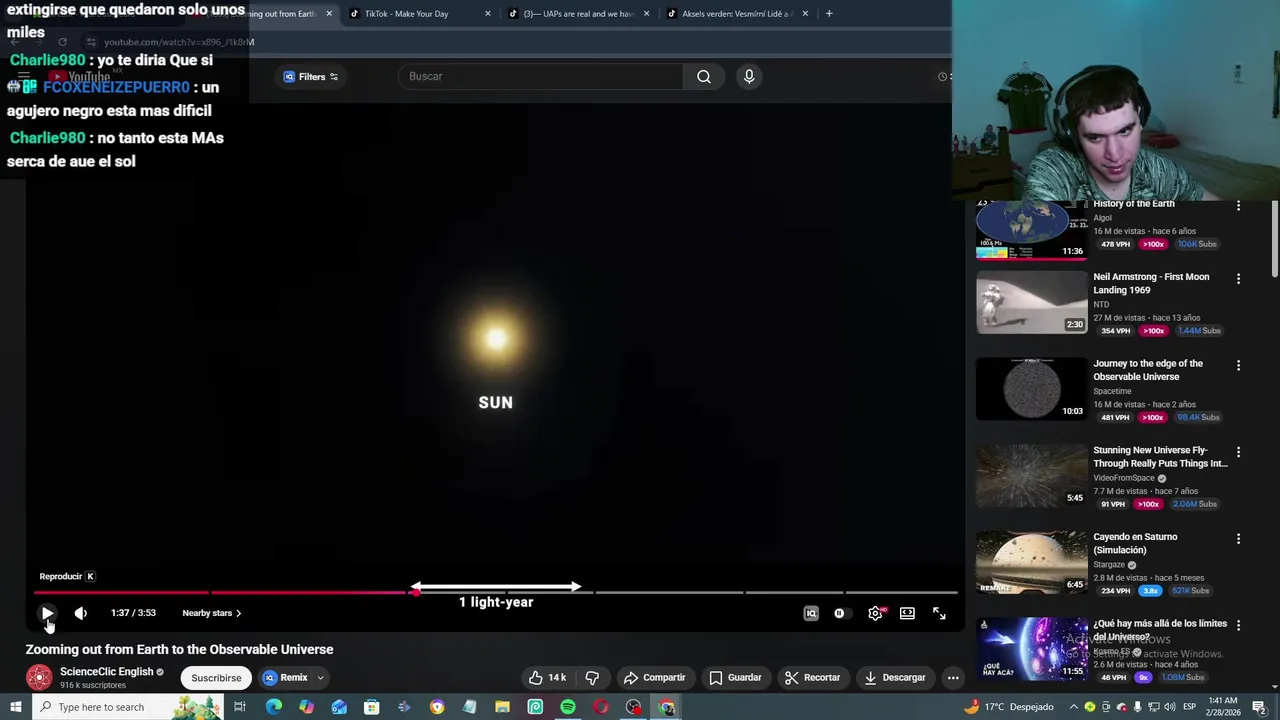Expand the Remix dropdown arrow

click(321, 678)
